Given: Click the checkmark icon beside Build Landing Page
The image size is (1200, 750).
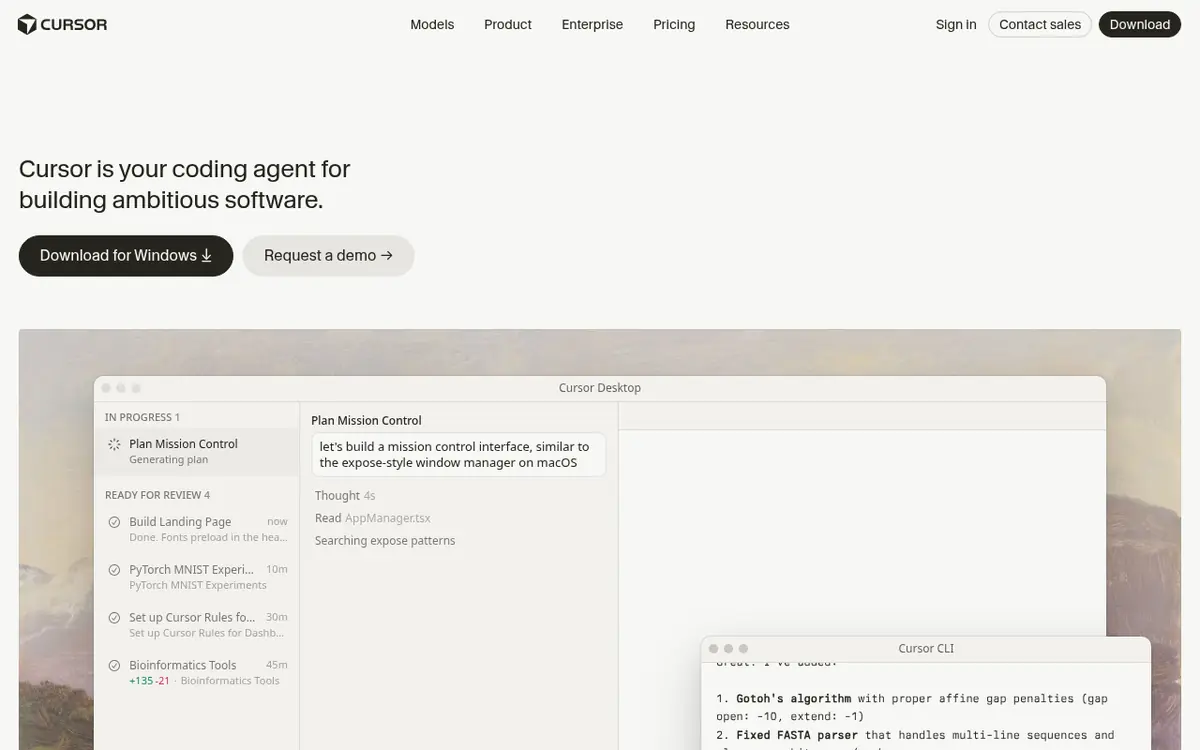Looking at the screenshot, I should [114, 522].
